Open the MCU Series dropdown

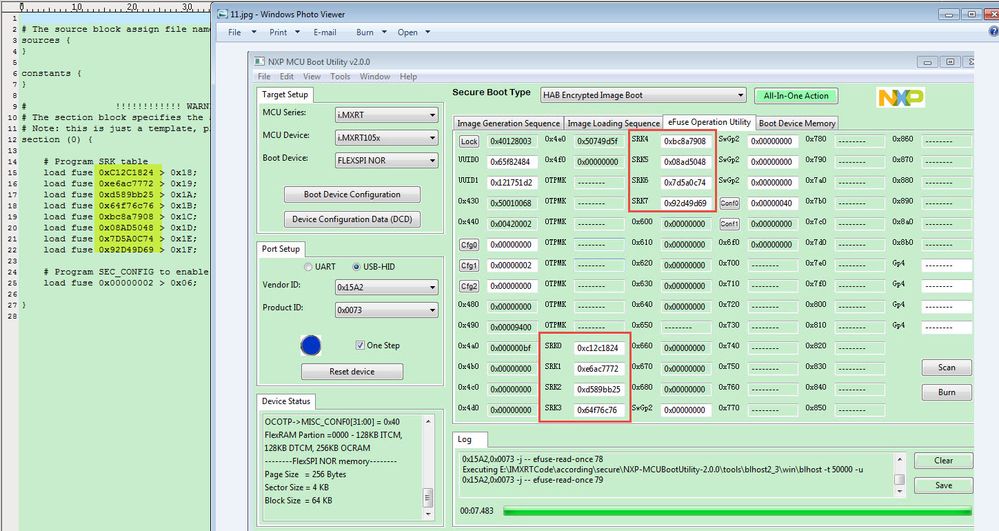[x=387, y=115]
